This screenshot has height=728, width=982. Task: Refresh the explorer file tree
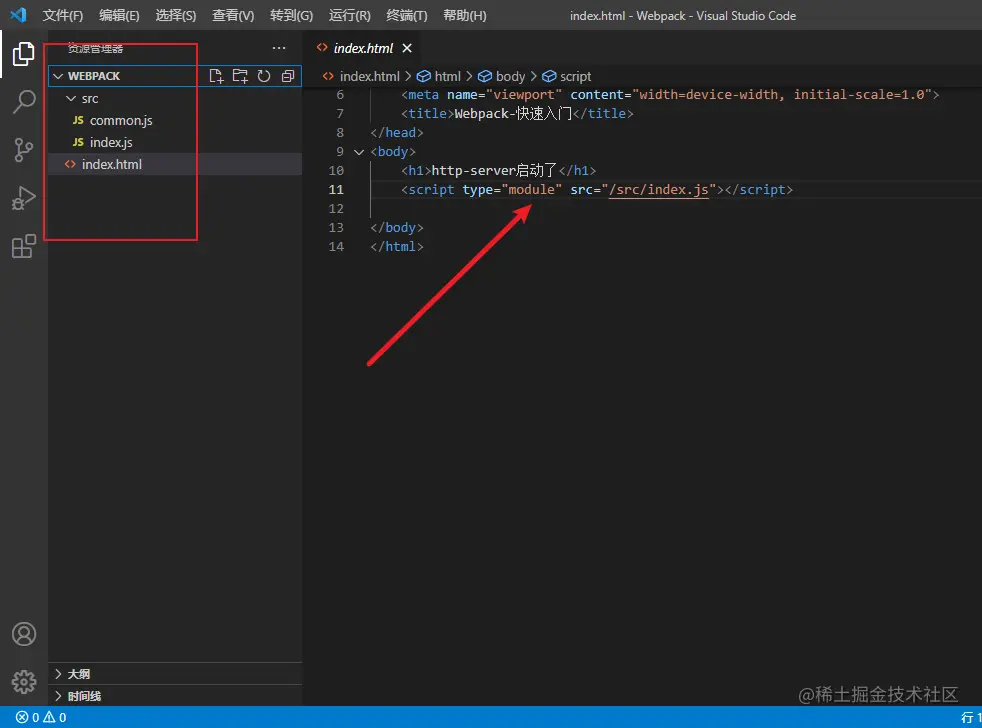click(x=264, y=76)
